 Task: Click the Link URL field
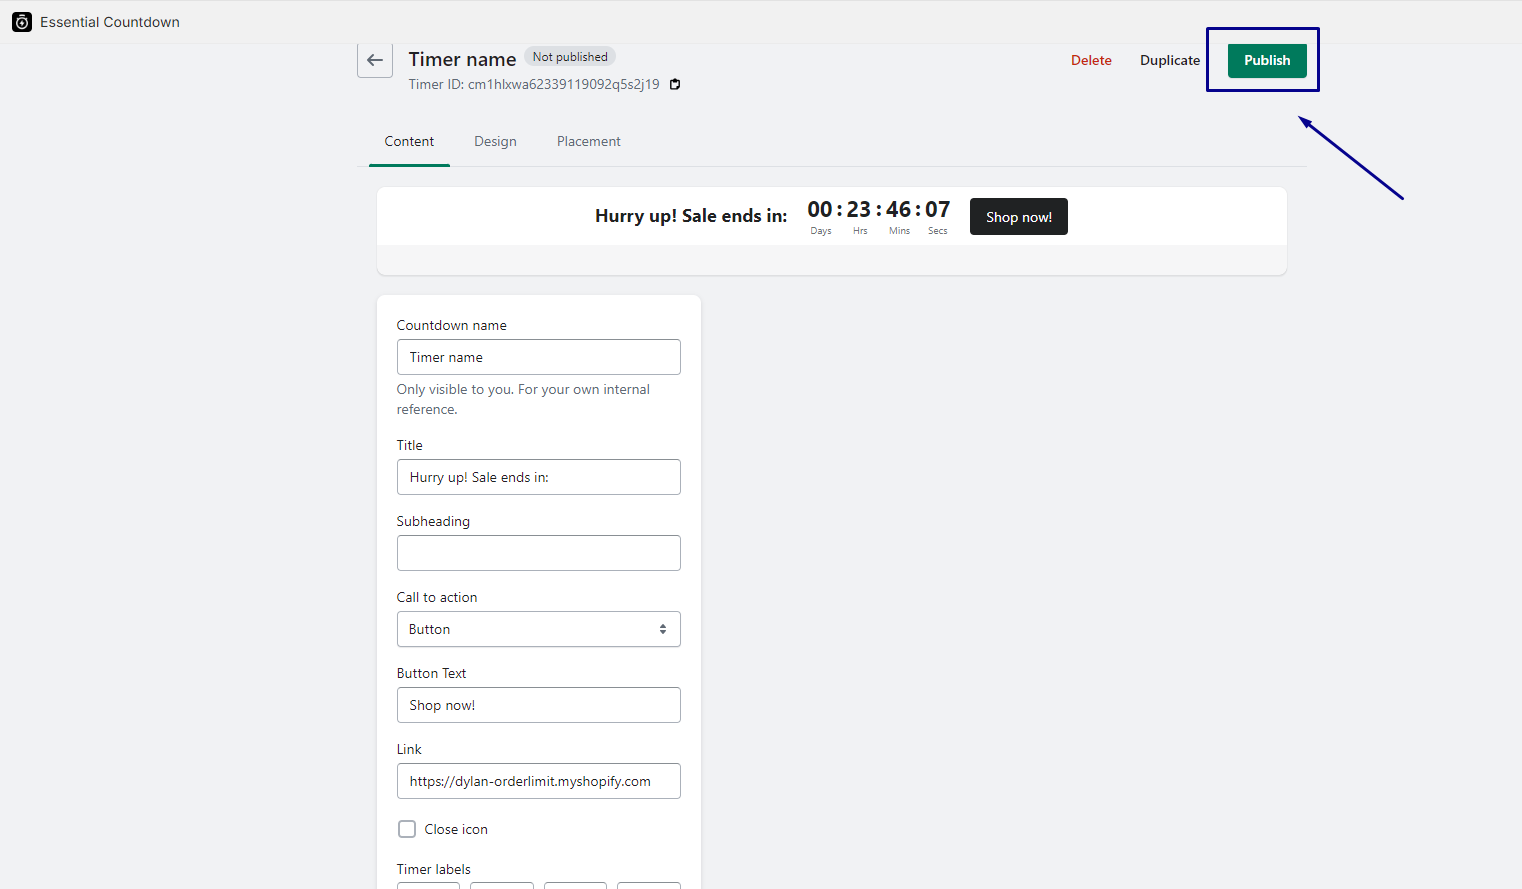pyautogui.click(x=539, y=781)
